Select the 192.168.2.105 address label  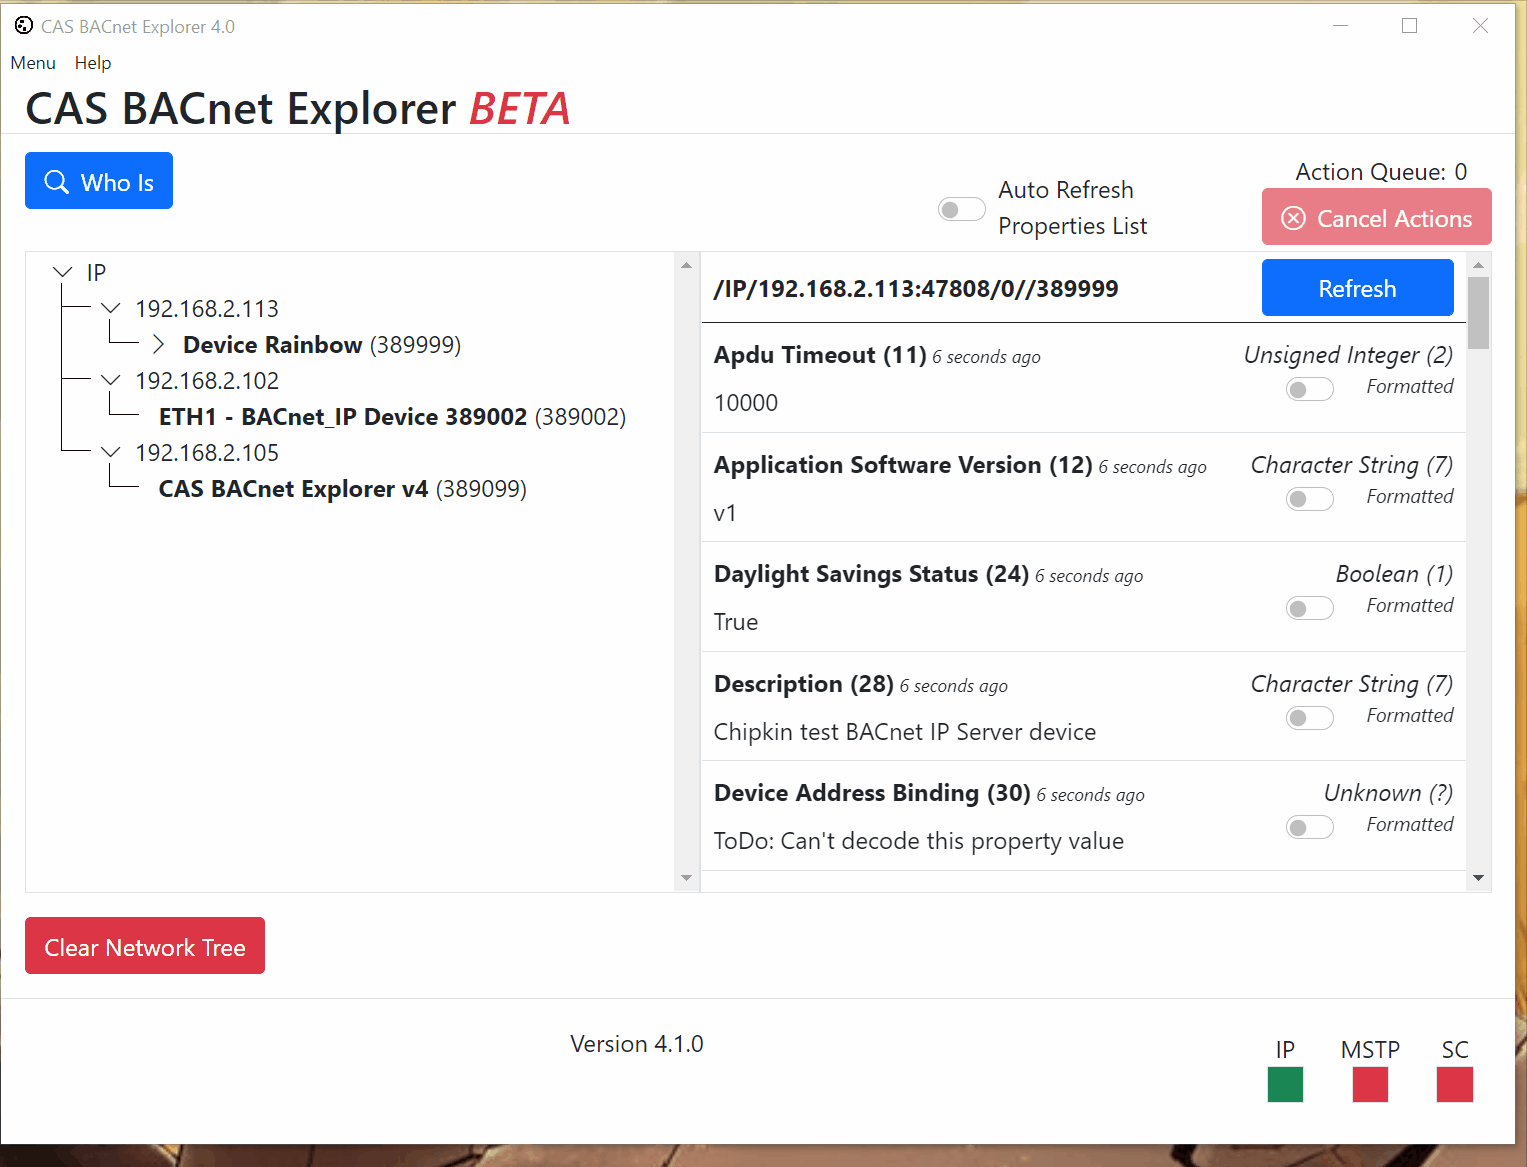tap(207, 453)
